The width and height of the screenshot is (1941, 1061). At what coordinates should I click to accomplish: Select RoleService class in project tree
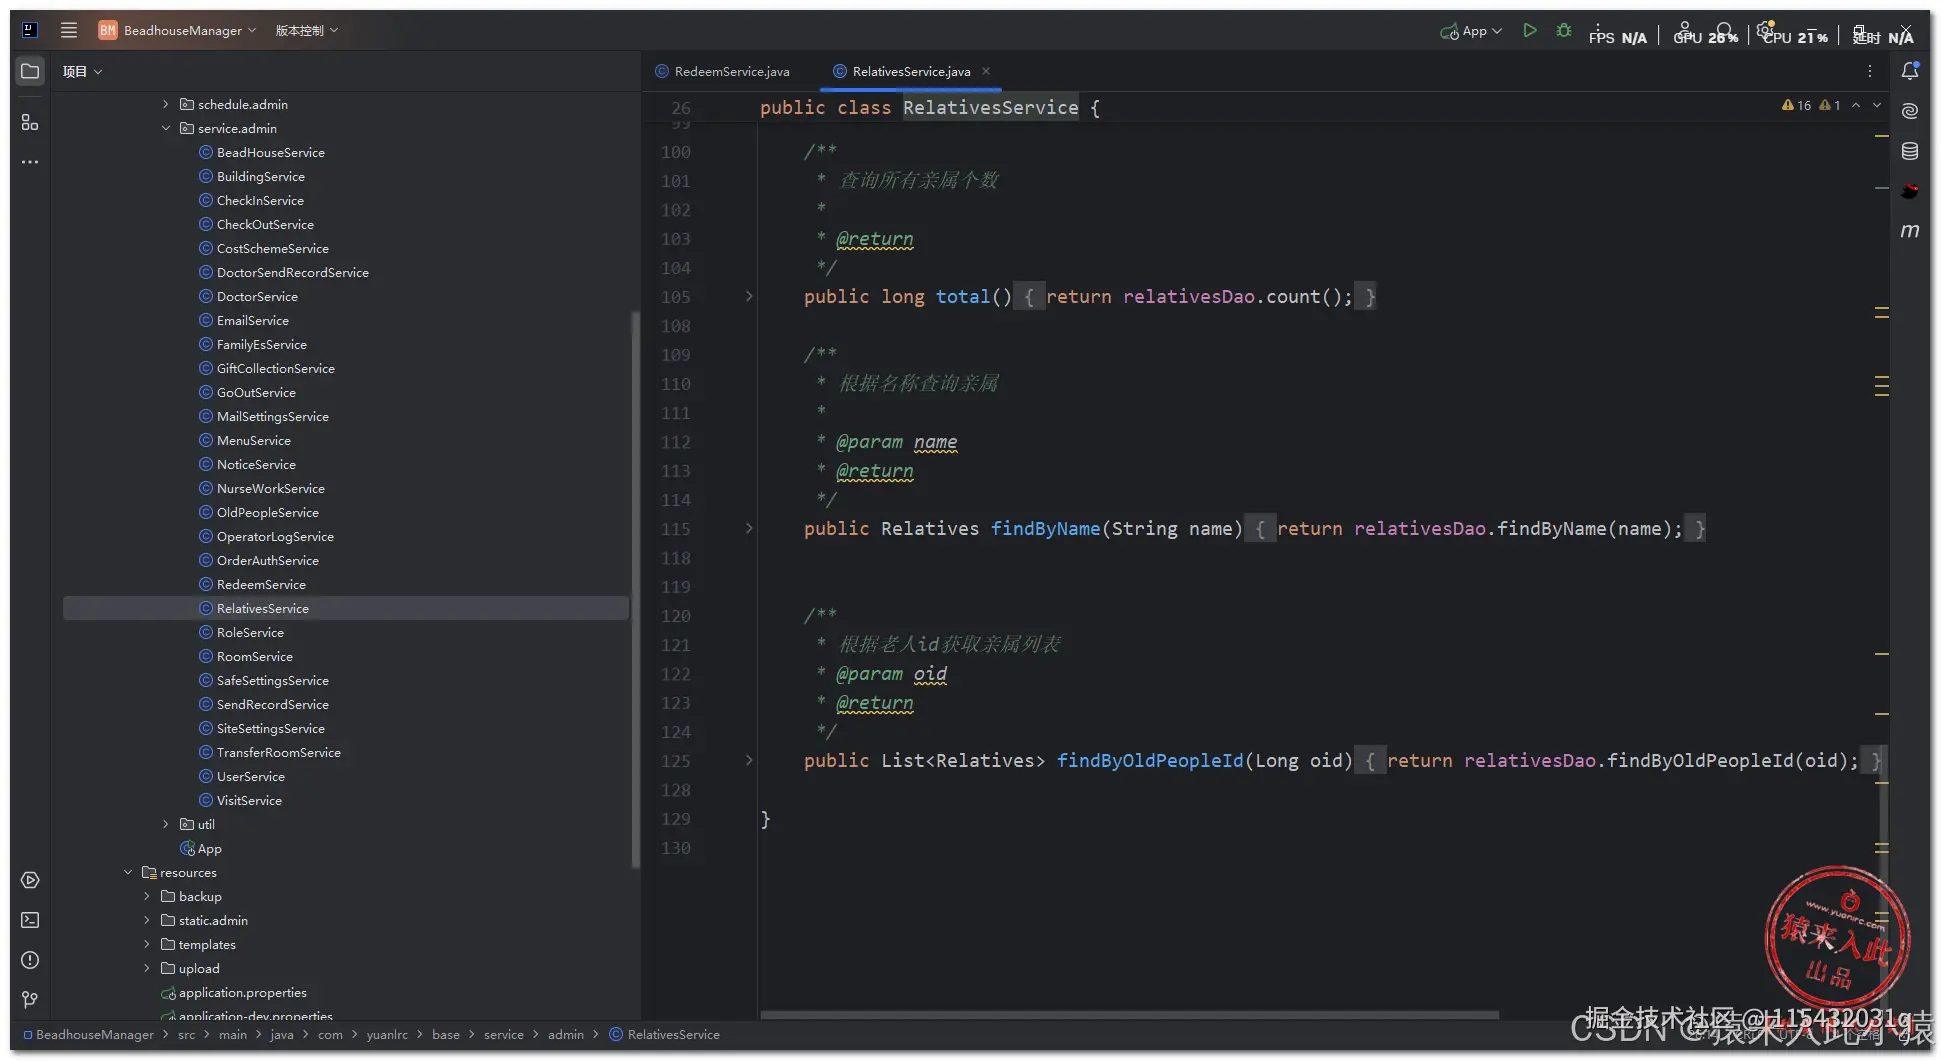point(250,633)
